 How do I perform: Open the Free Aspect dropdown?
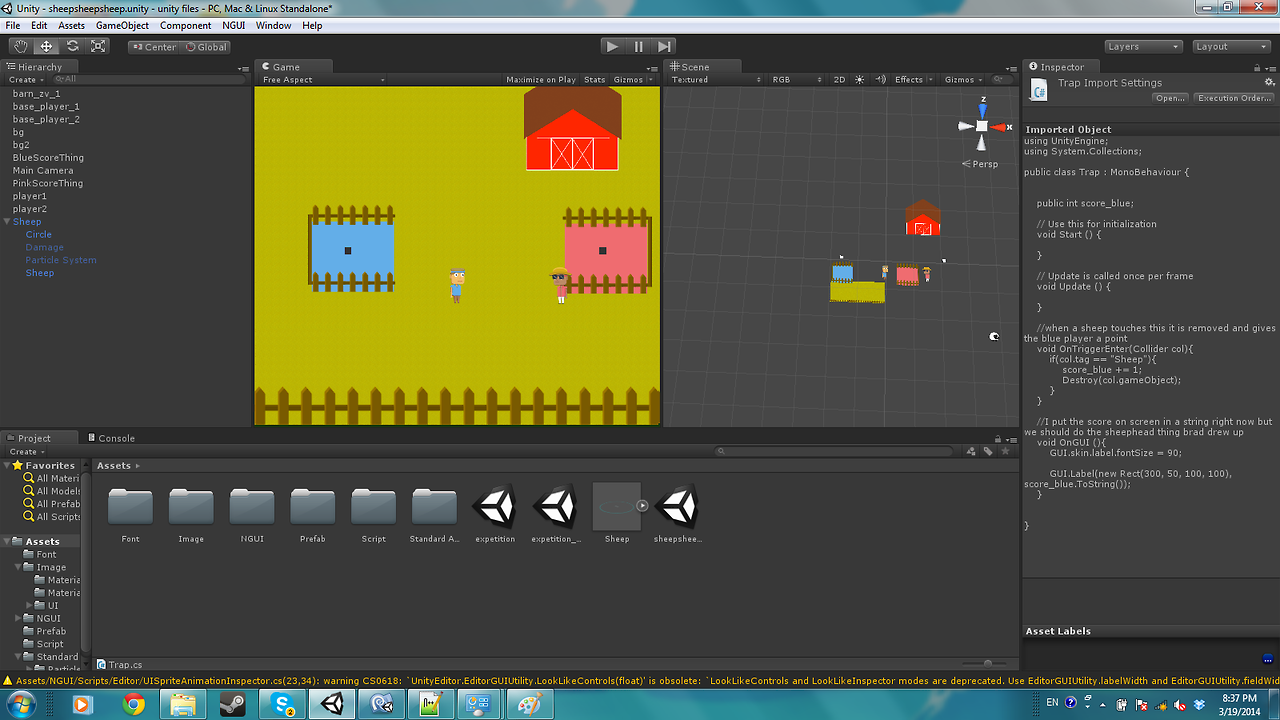pos(322,80)
